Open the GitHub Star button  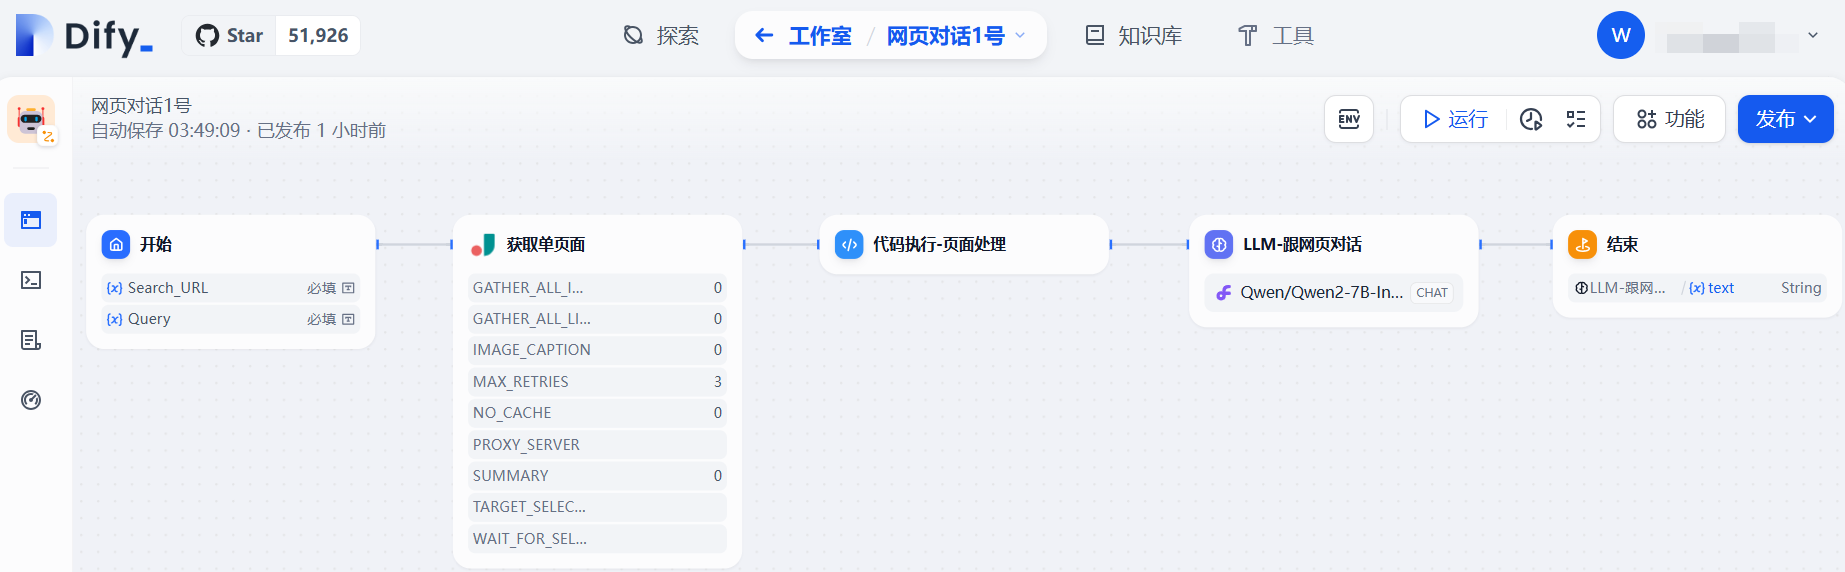[229, 36]
